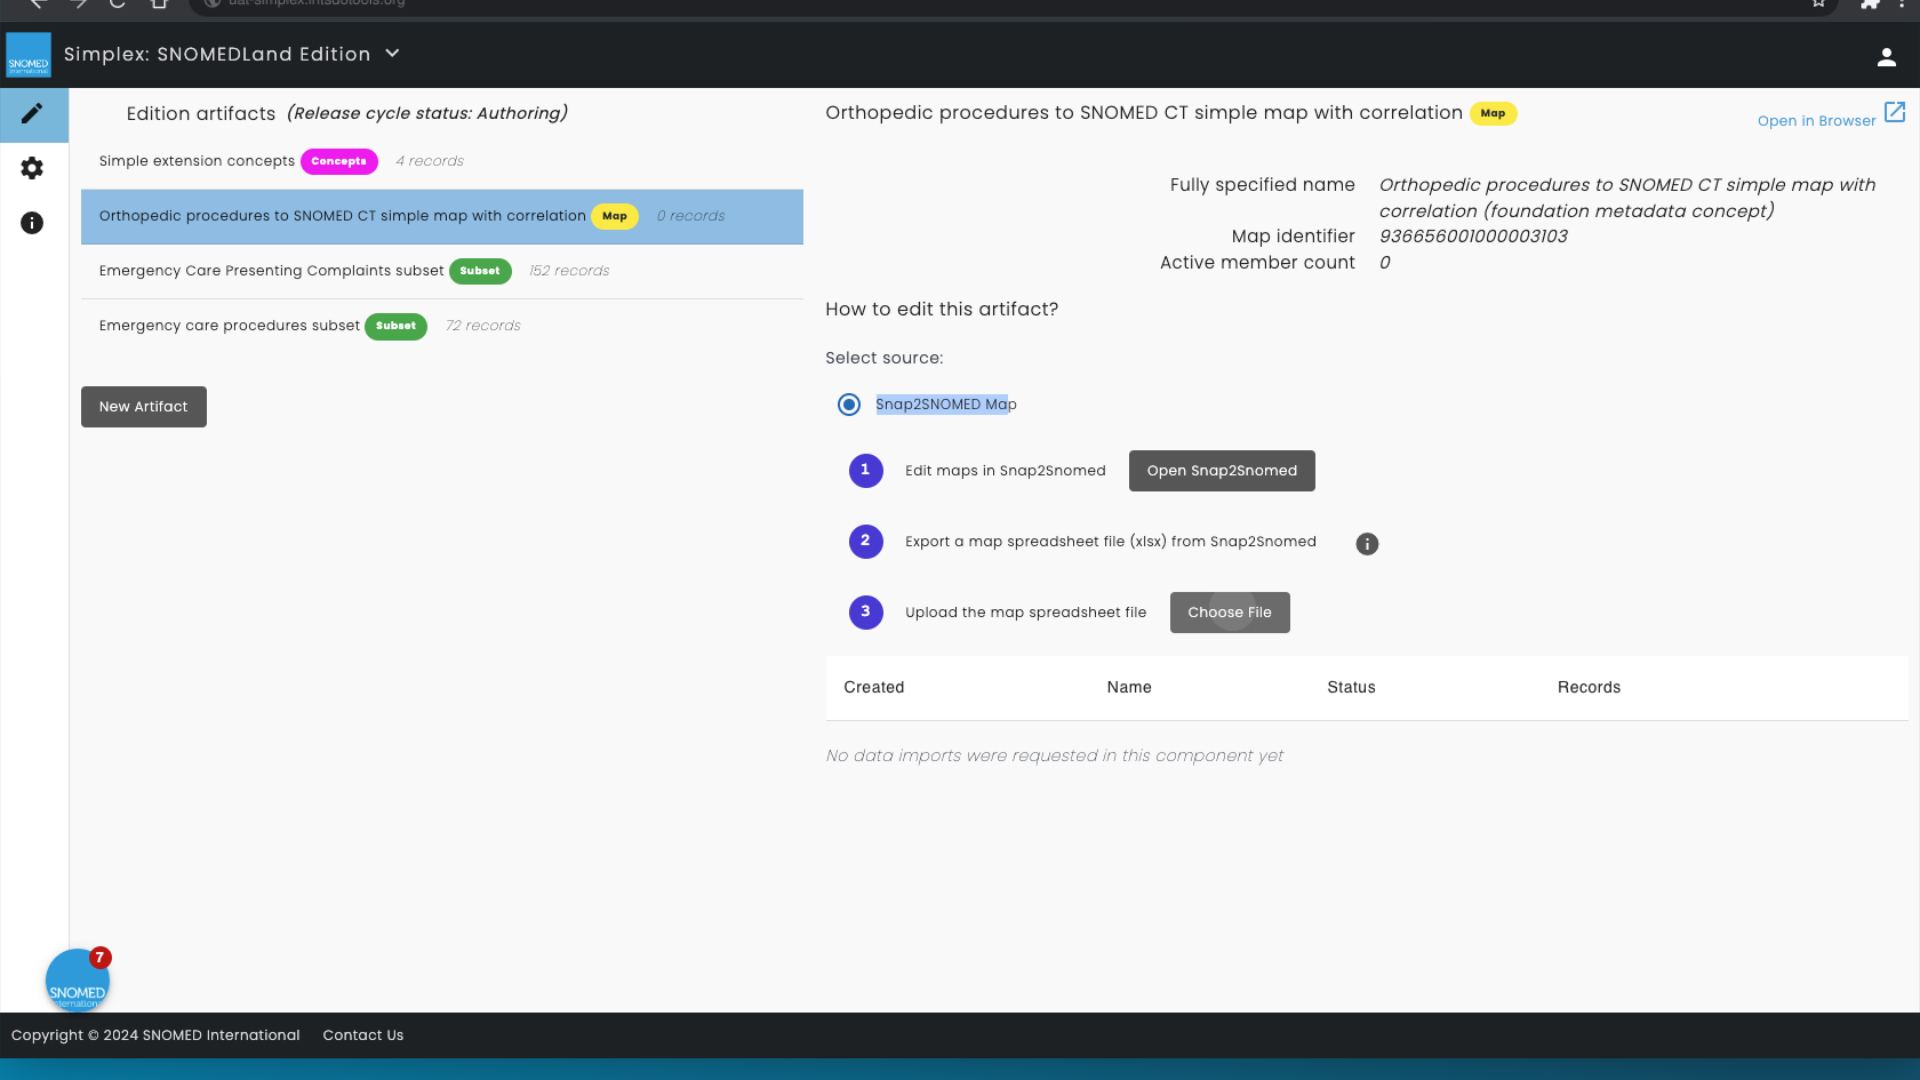Viewport: 1920px width, 1080px height.
Task: Click the info icon next to export step
Action: point(1367,543)
